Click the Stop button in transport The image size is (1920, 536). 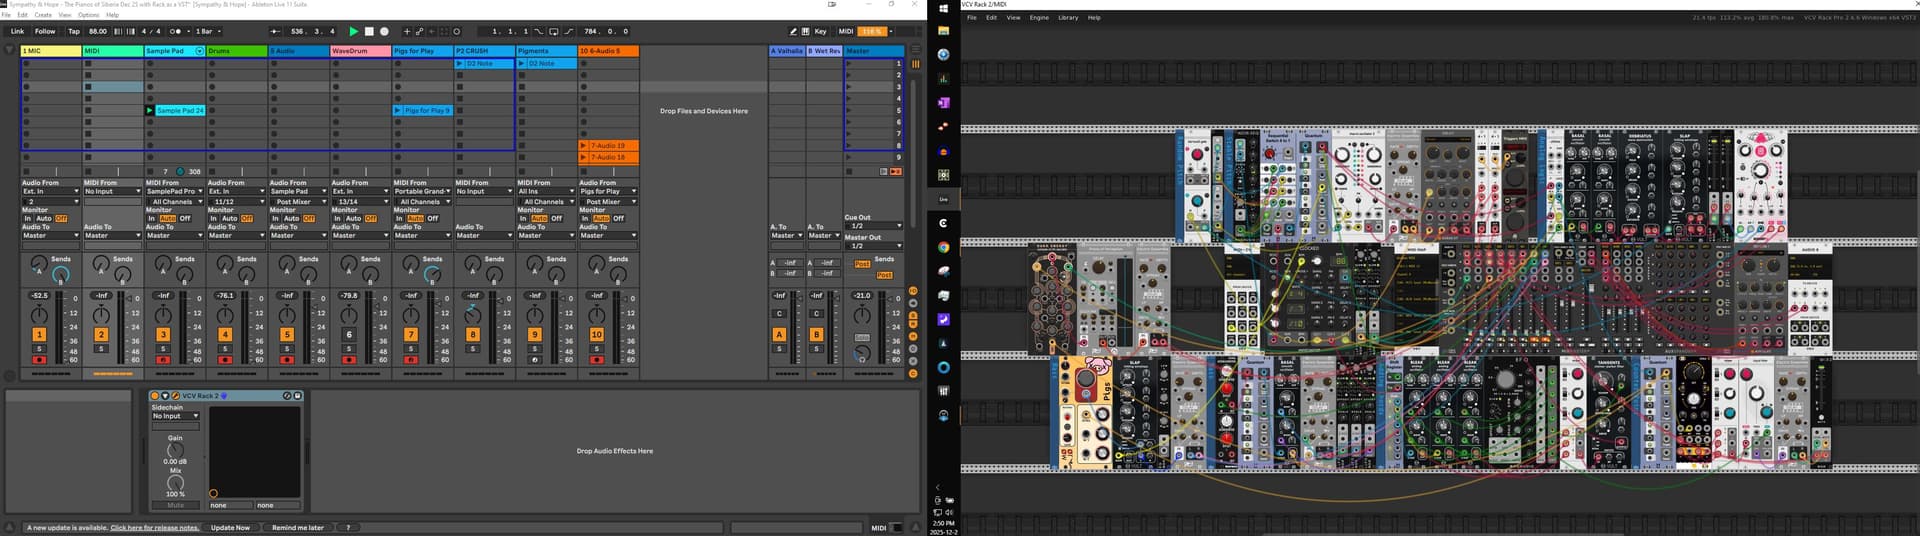[369, 31]
